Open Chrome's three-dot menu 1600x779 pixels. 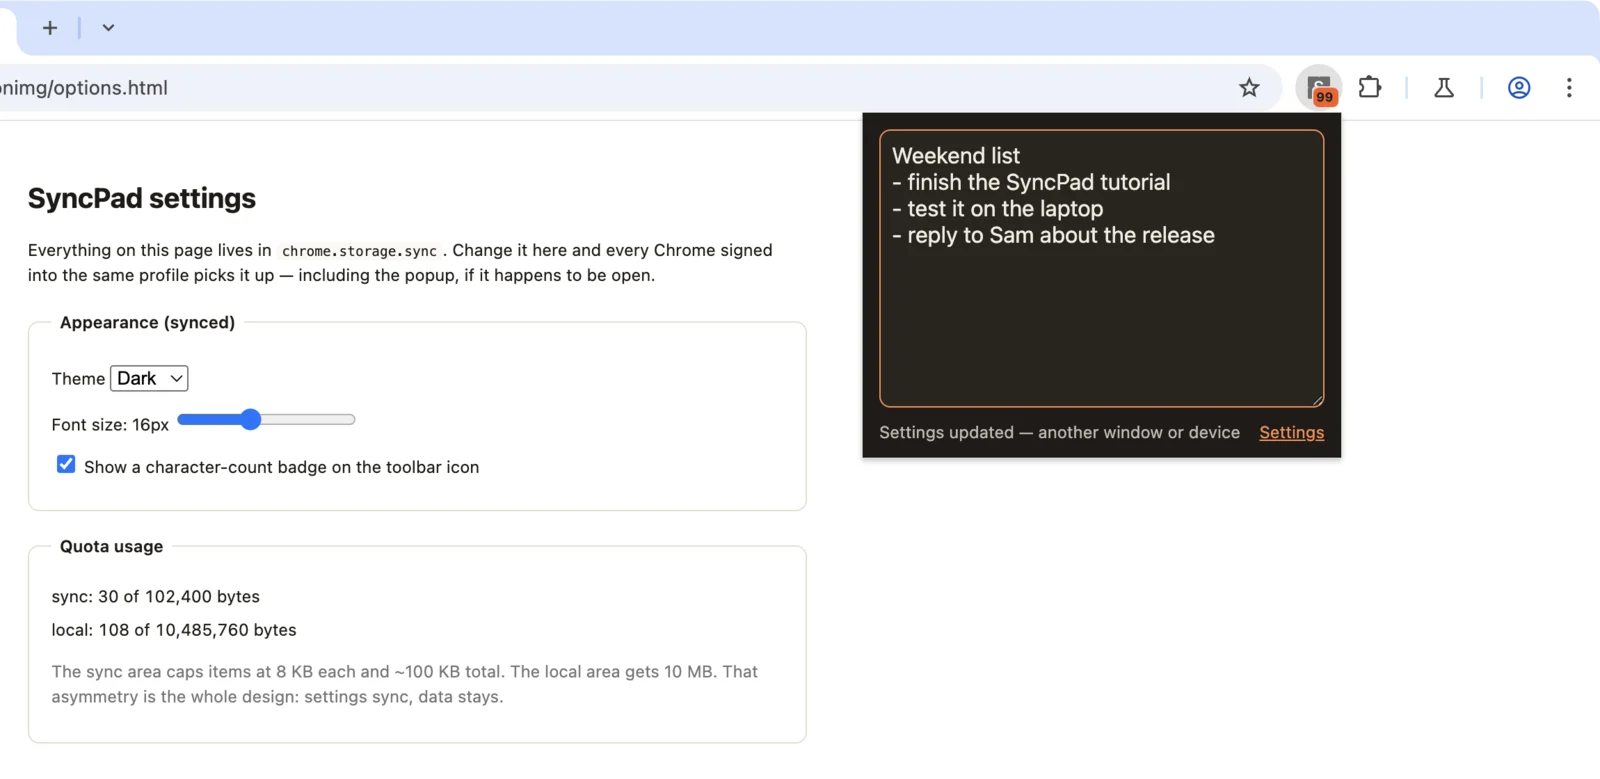(x=1569, y=88)
